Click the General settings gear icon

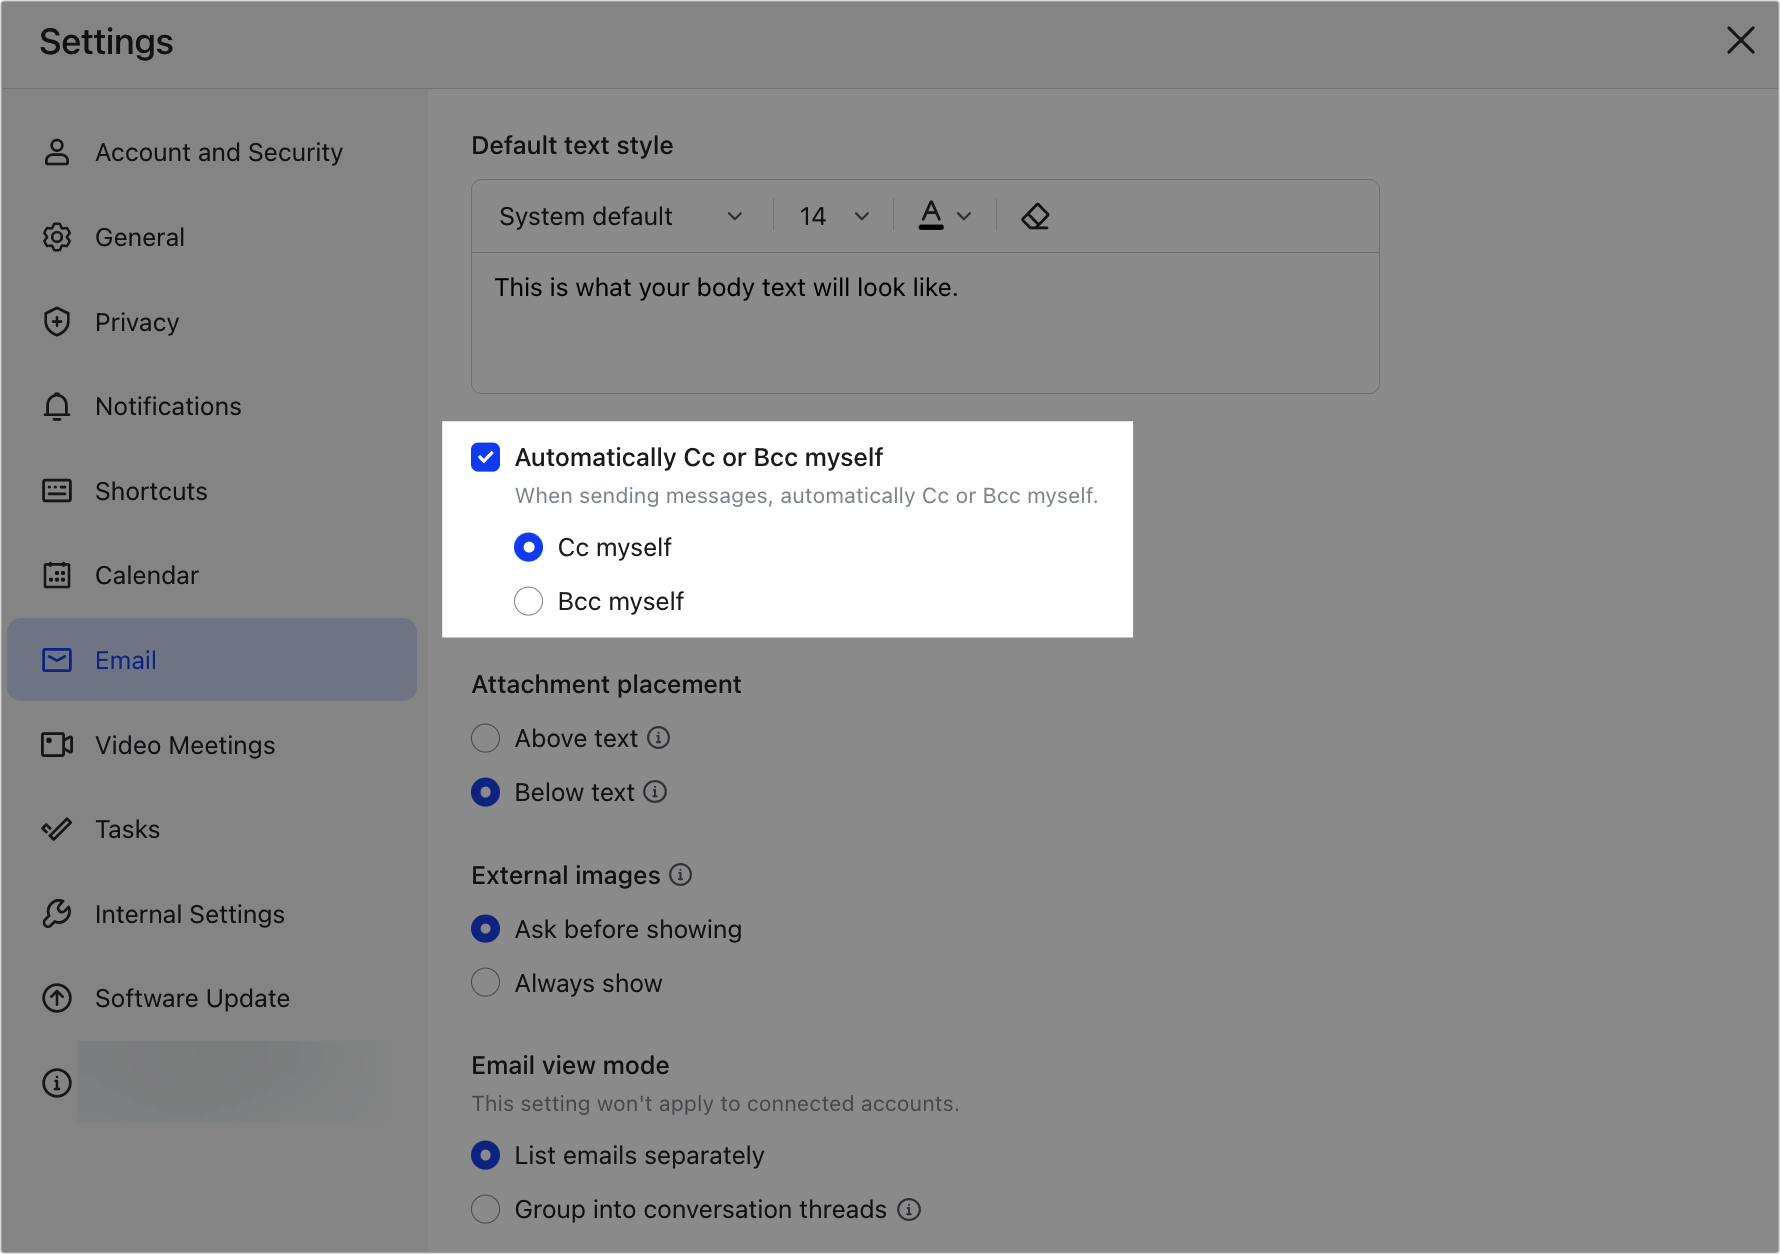[x=57, y=237]
